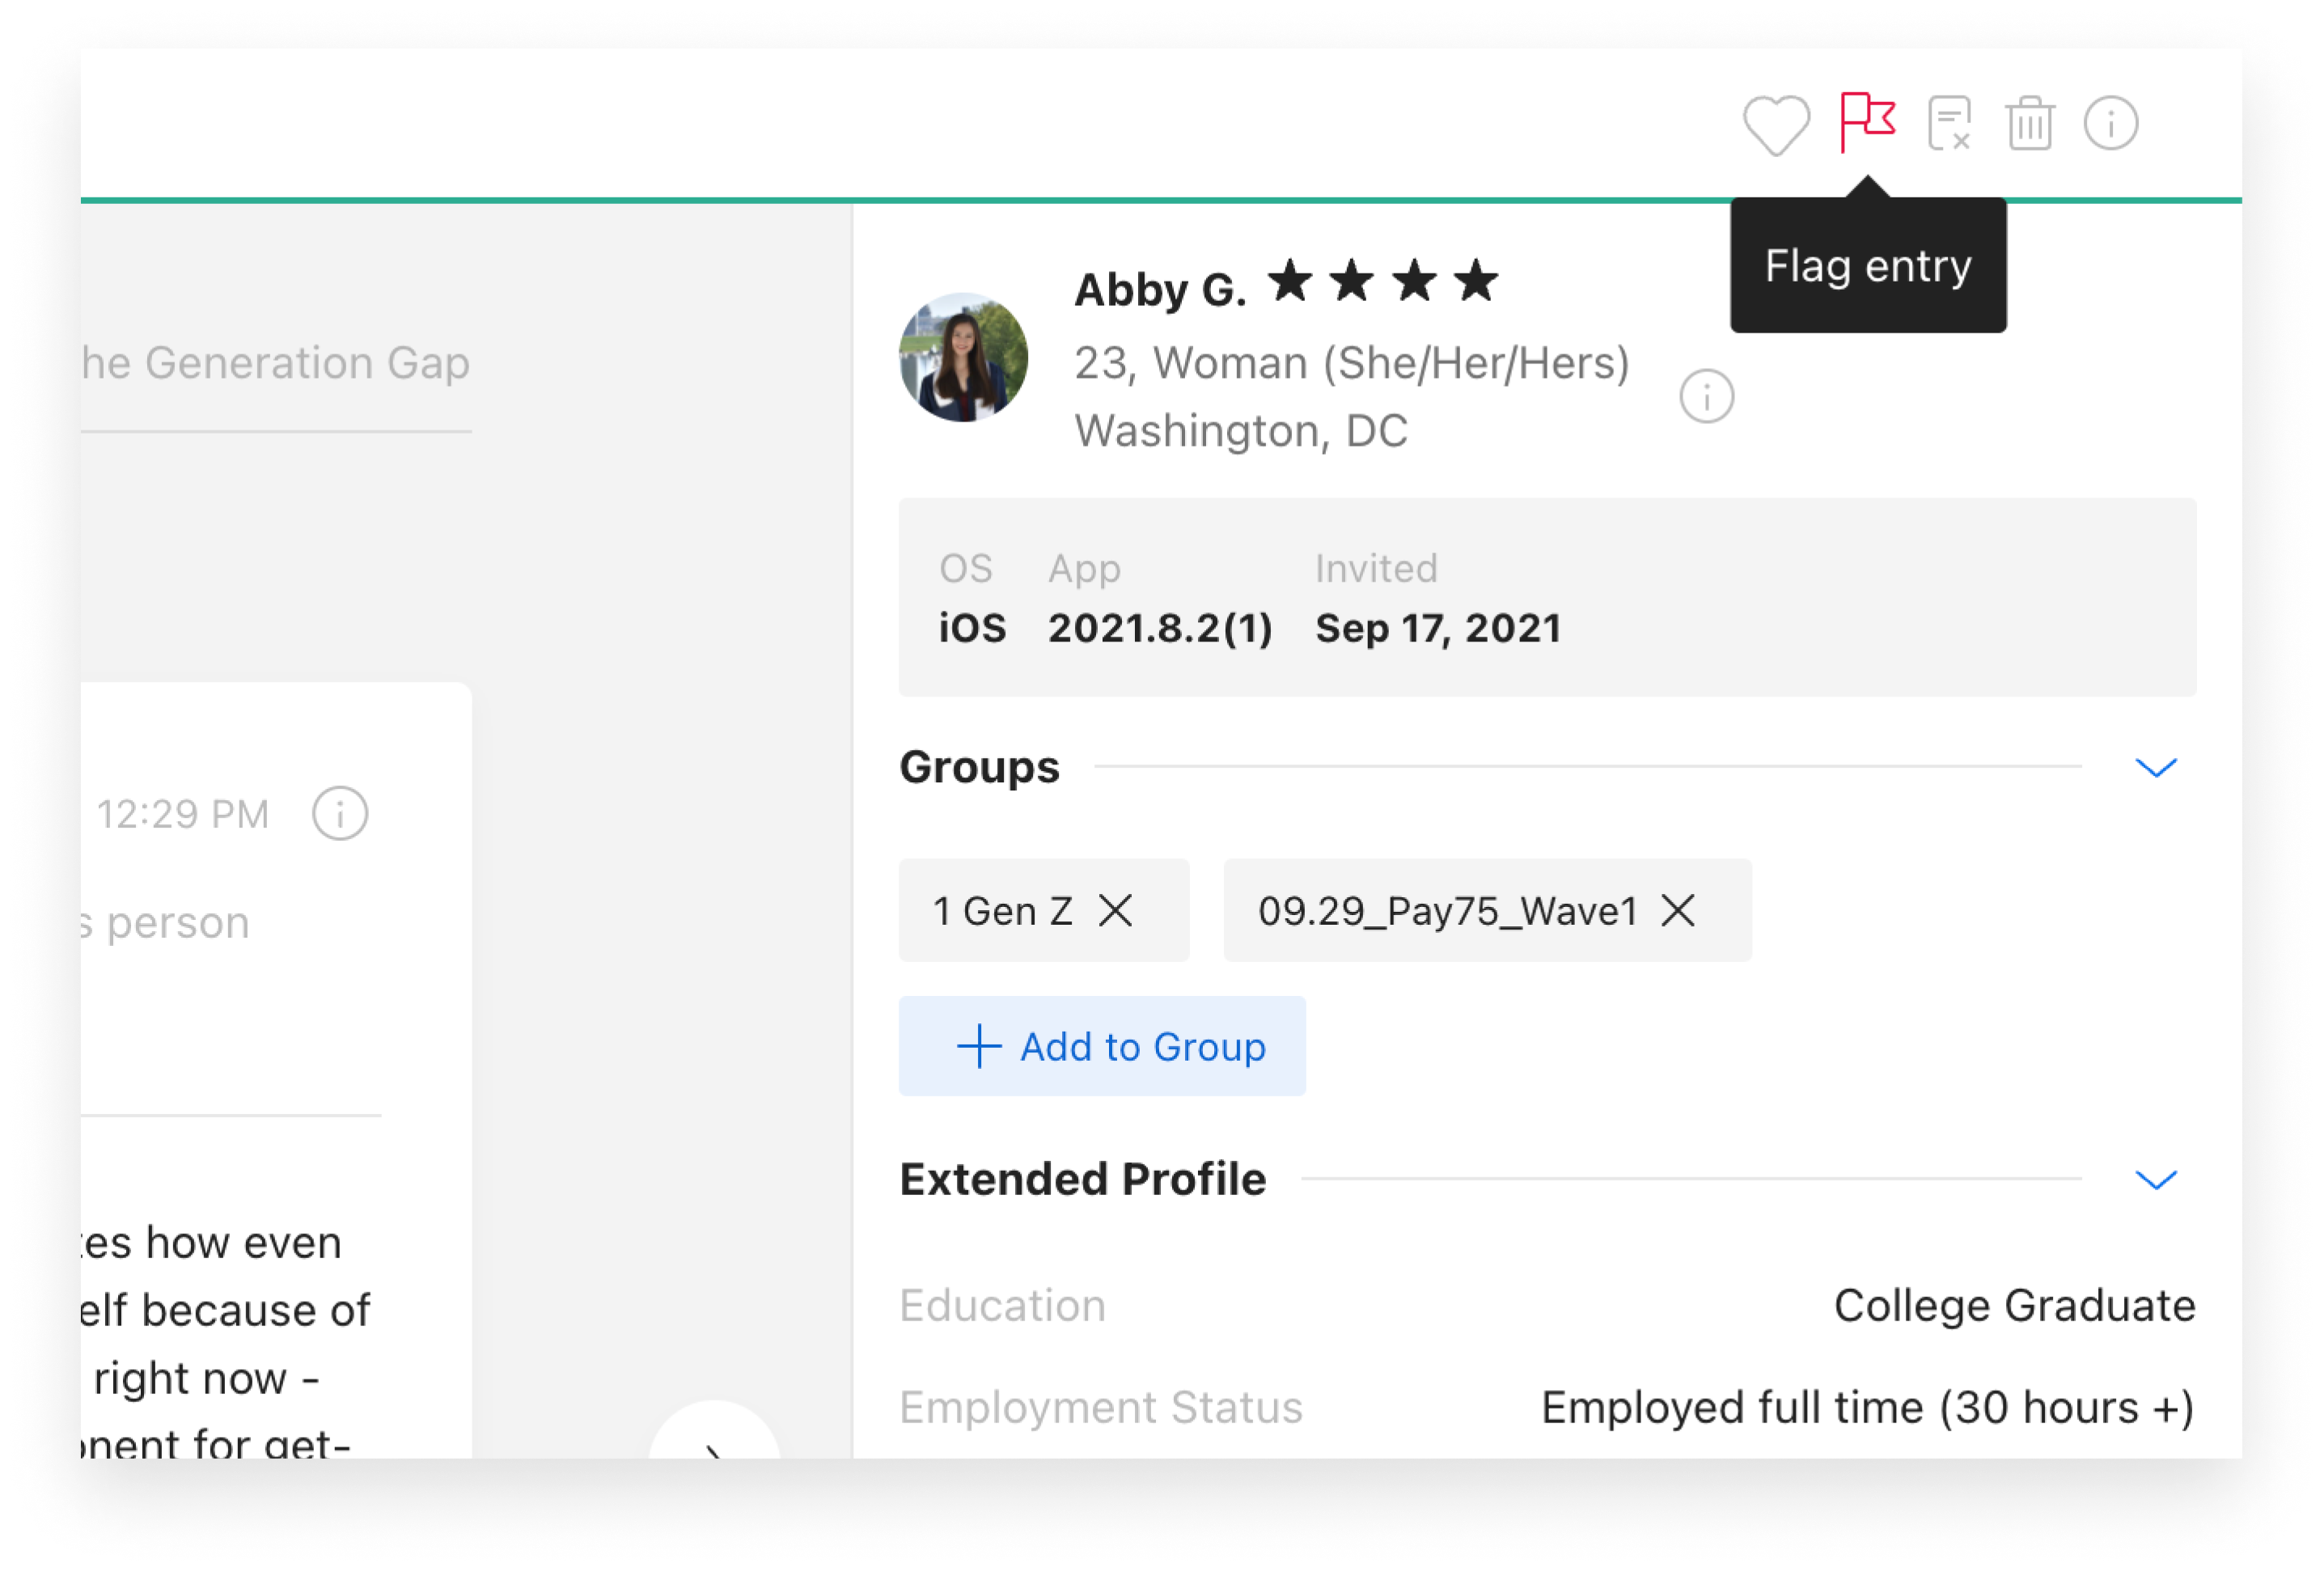Click the Sep 17, 2021 invited date

click(x=1438, y=628)
